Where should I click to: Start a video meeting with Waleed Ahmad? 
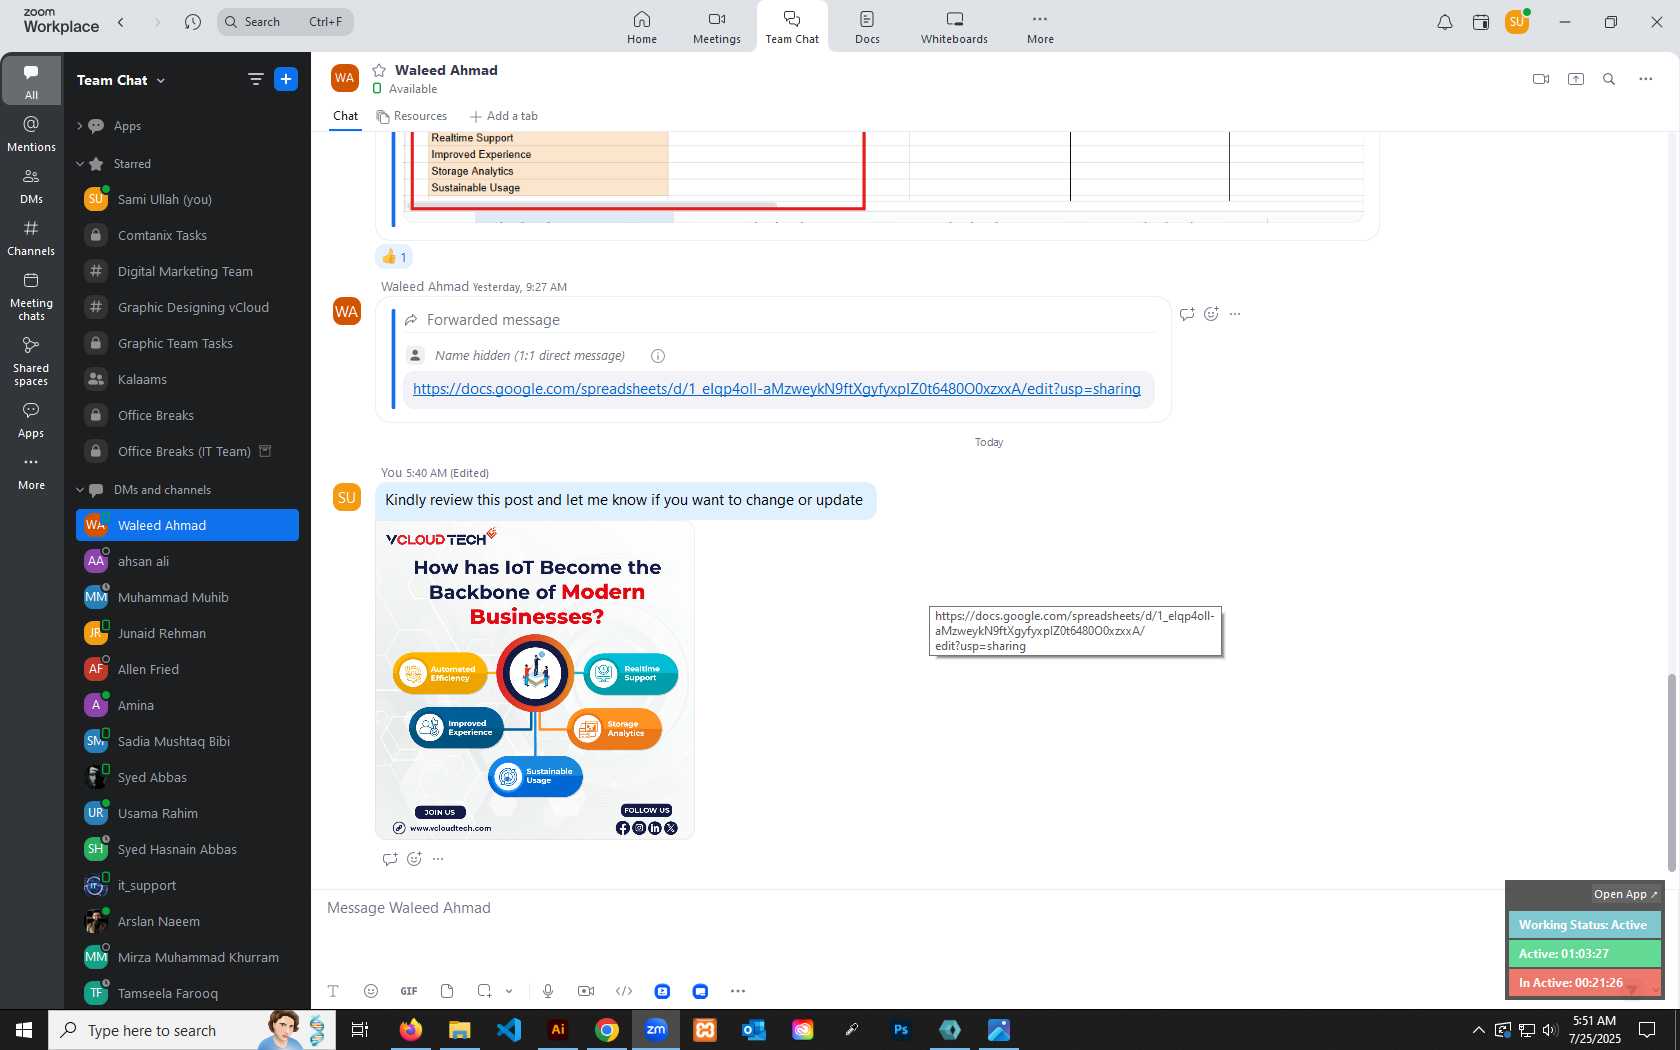click(x=1541, y=79)
